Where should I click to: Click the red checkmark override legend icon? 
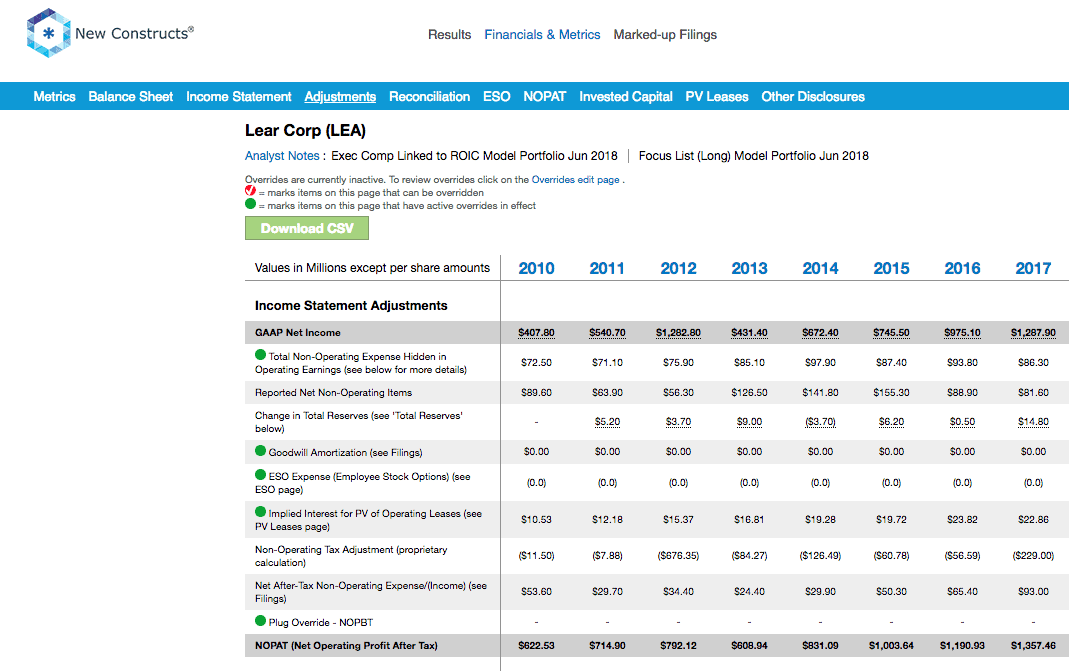(250, 191)
